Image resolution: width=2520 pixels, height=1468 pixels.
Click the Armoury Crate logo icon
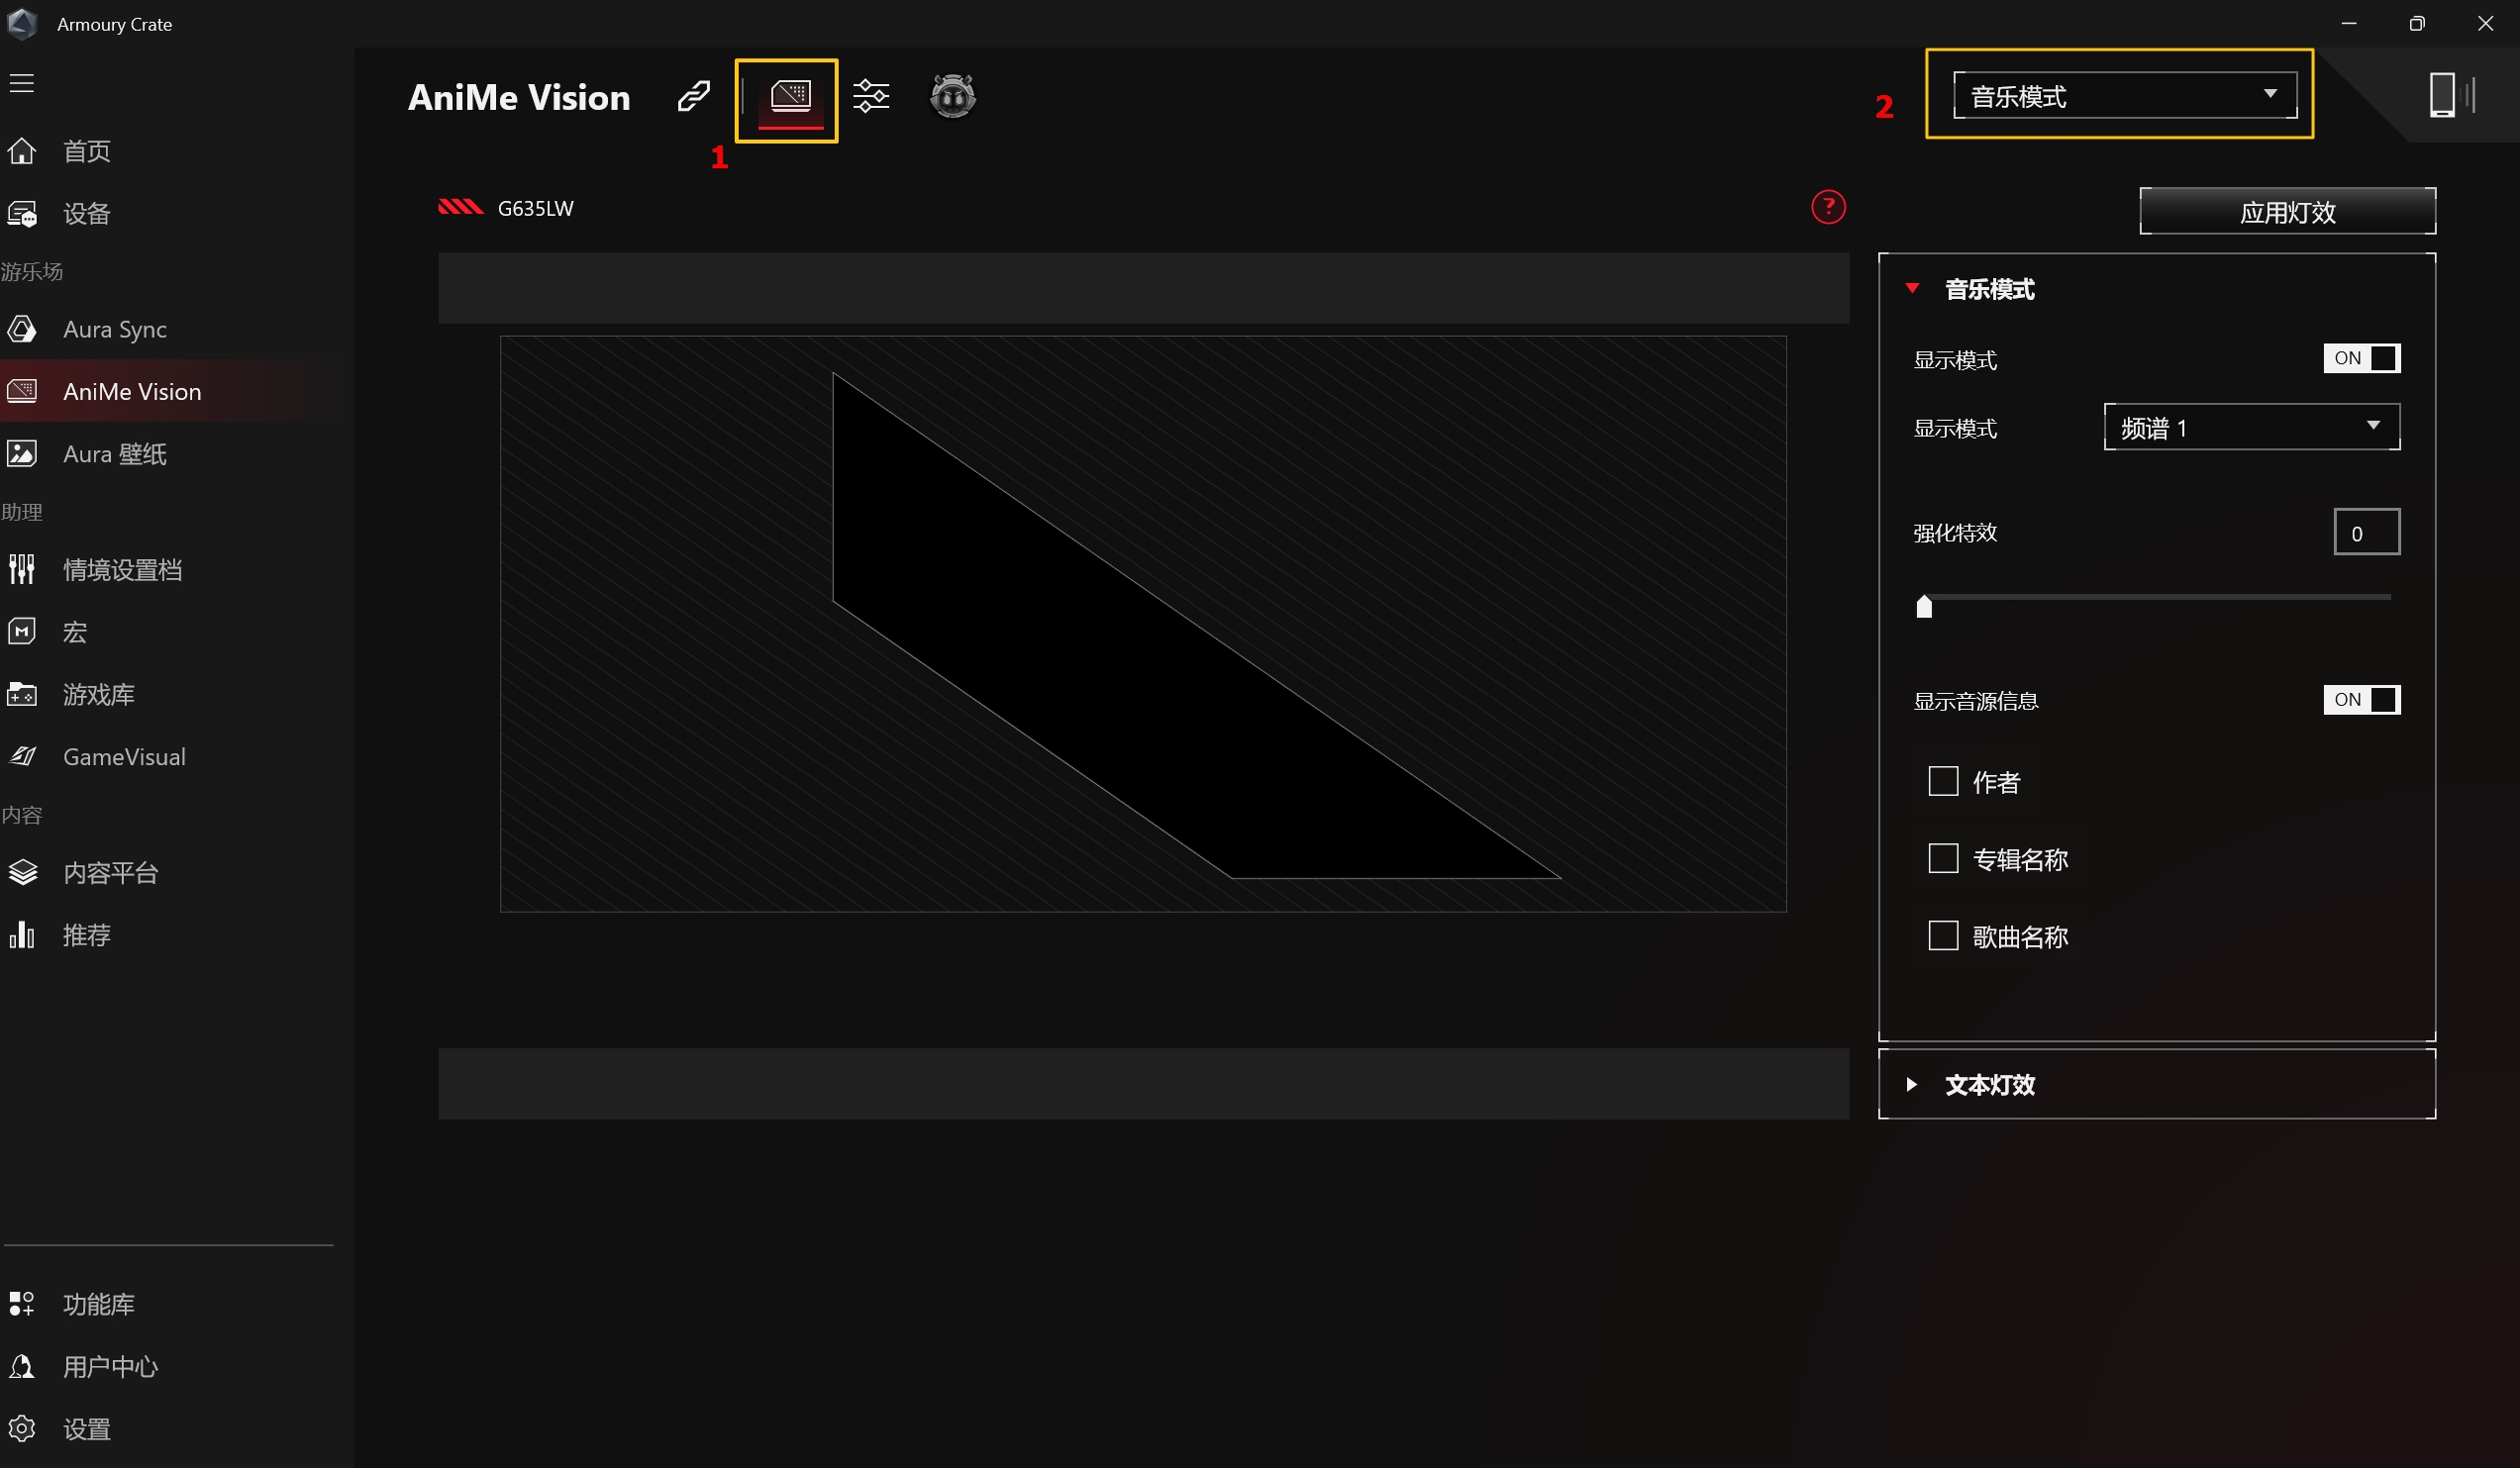coord(22,23)
